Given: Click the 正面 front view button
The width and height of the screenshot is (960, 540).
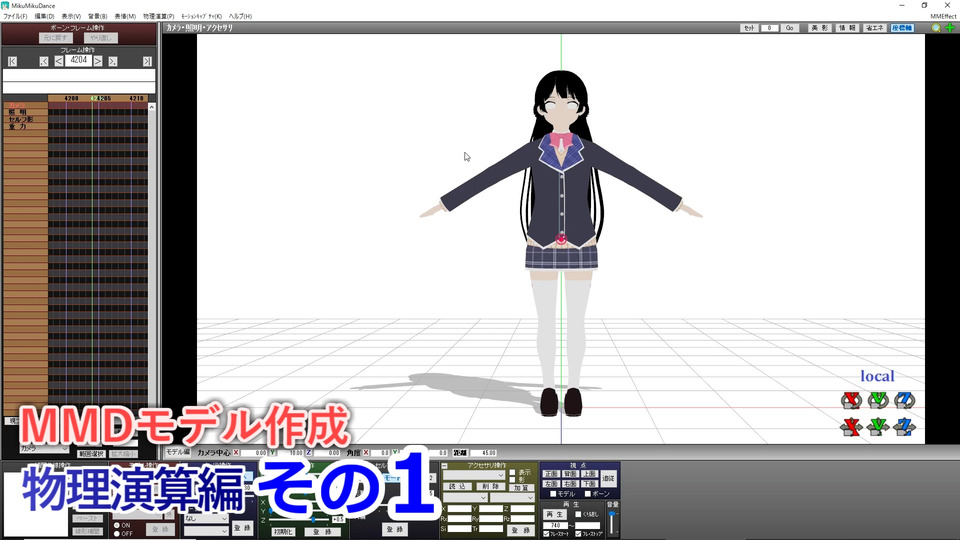Looking at the screenshot, I should (x=551, y=474).
